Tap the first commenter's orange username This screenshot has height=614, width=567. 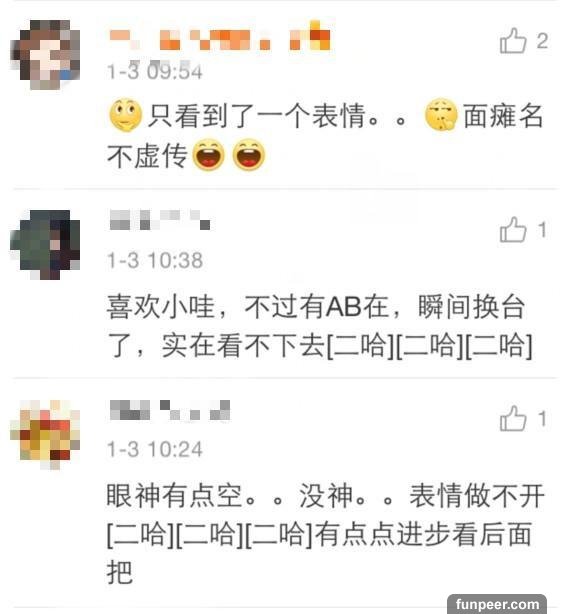pyautogui.click(x=220, y=36)
